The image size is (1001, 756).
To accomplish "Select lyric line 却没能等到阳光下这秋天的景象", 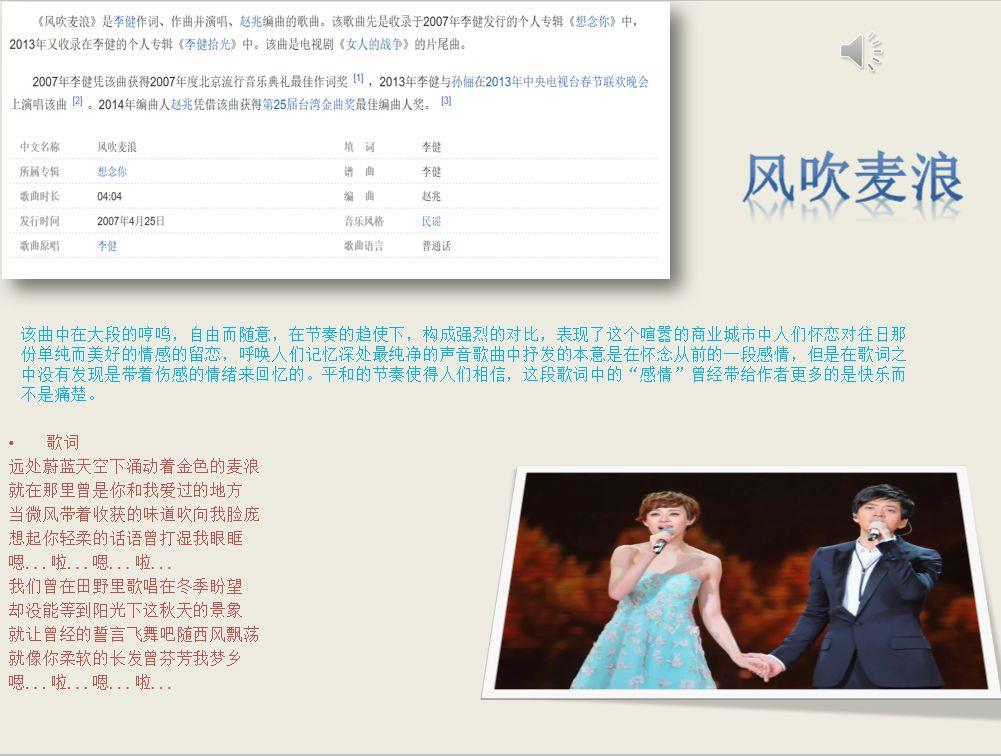I will [x=126, y=610].
